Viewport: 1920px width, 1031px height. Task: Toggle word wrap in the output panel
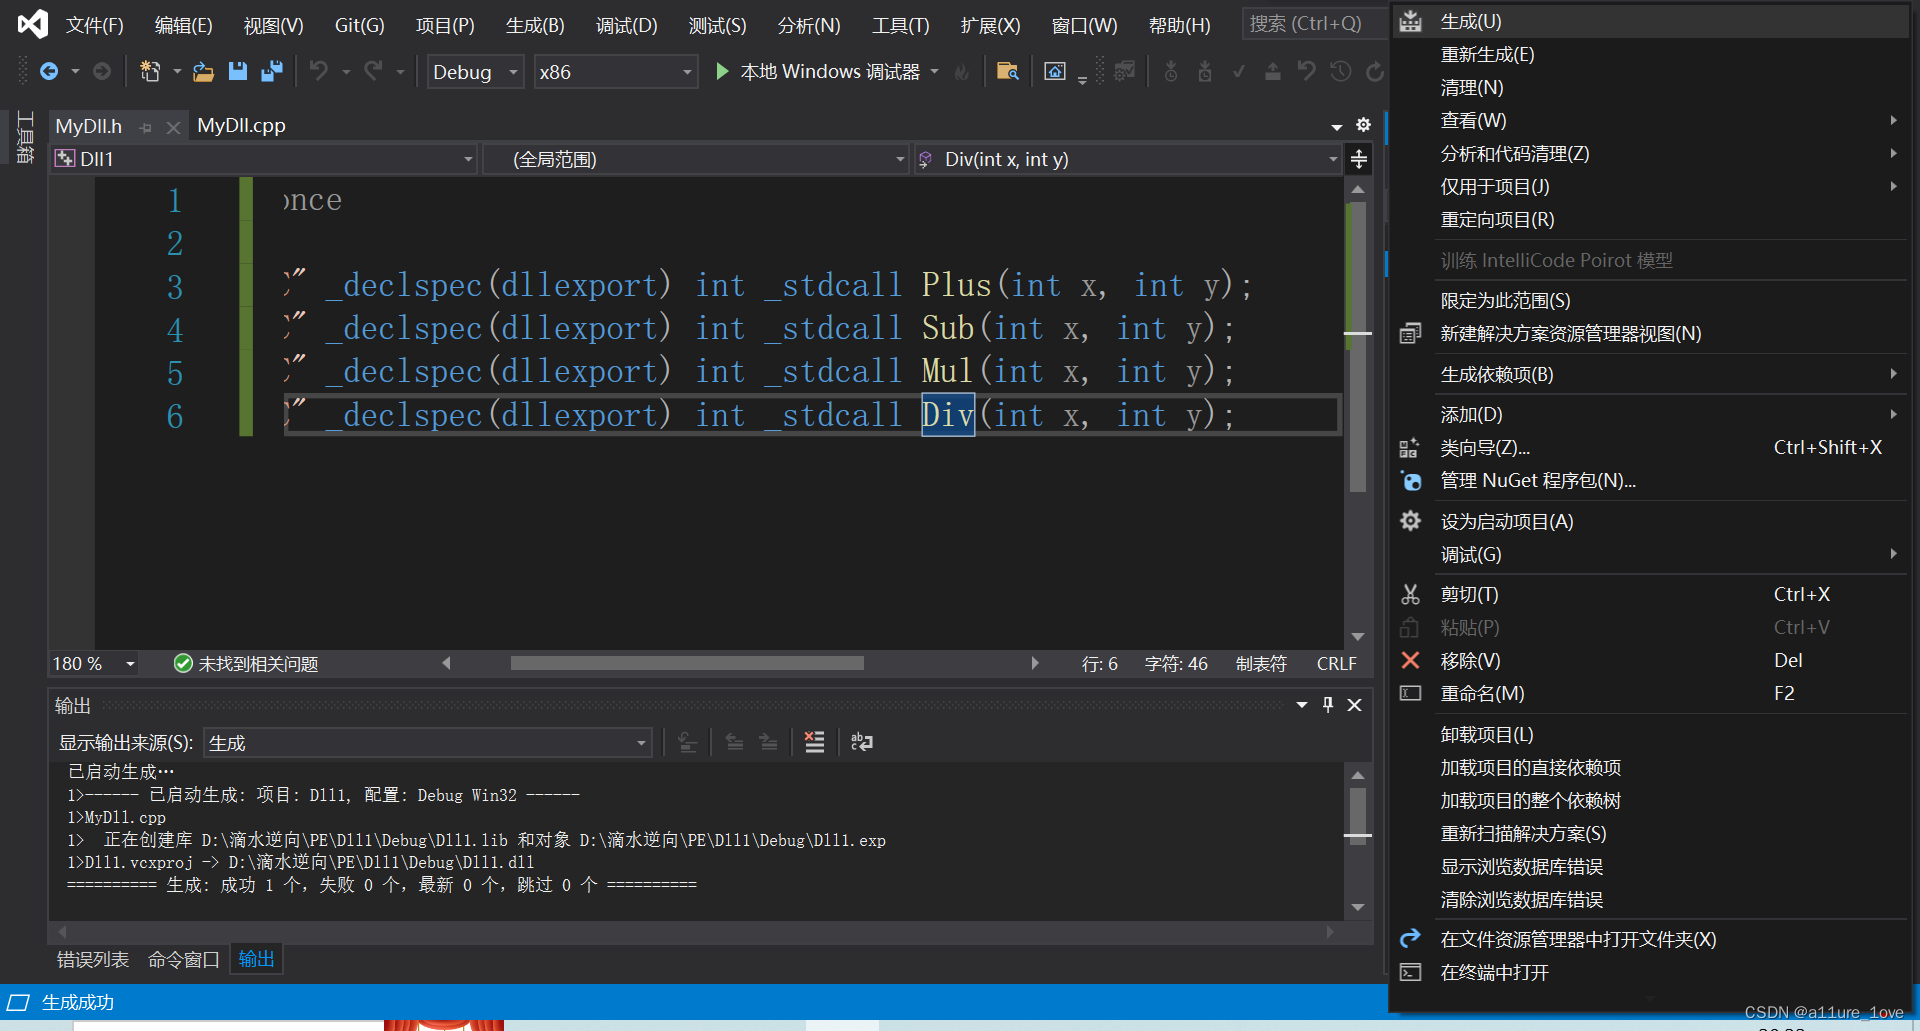[861, 742]
